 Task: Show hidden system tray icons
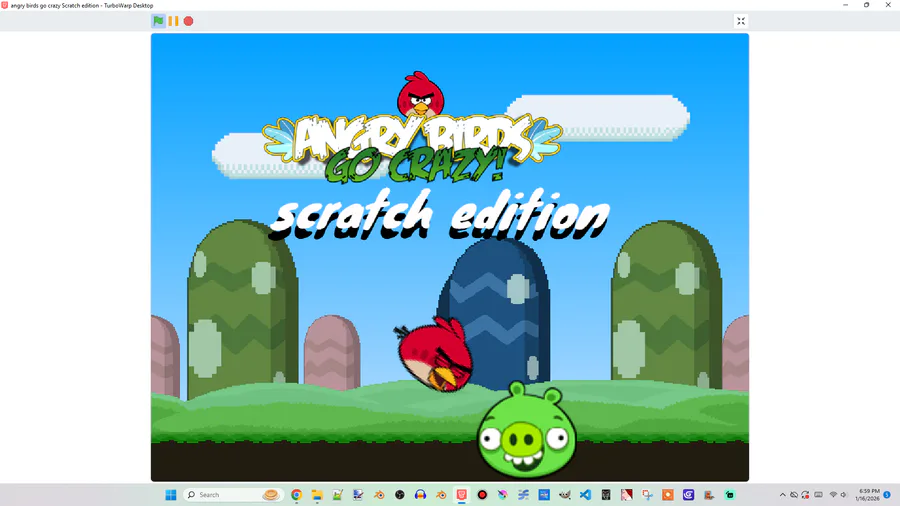[x=782, y=495]
